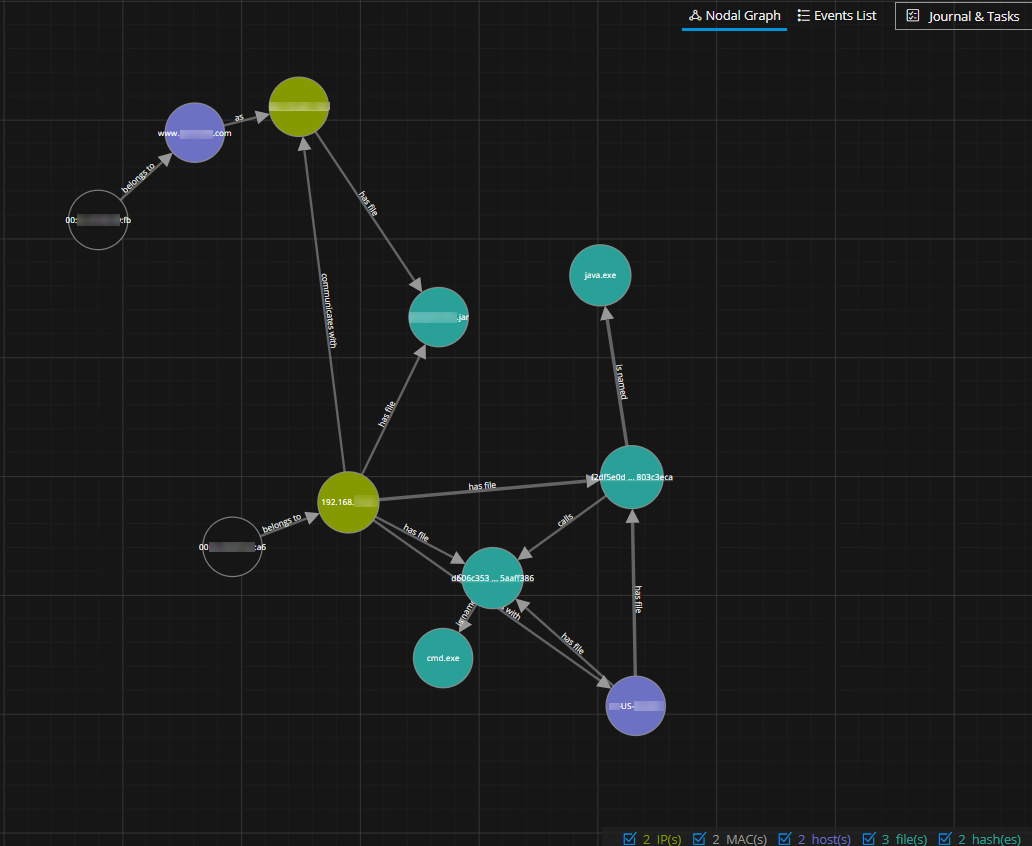Select the hash node ending 5aaff386
Image resolution: width=1032 pixels, height=846 pixels.
[493, 578]
